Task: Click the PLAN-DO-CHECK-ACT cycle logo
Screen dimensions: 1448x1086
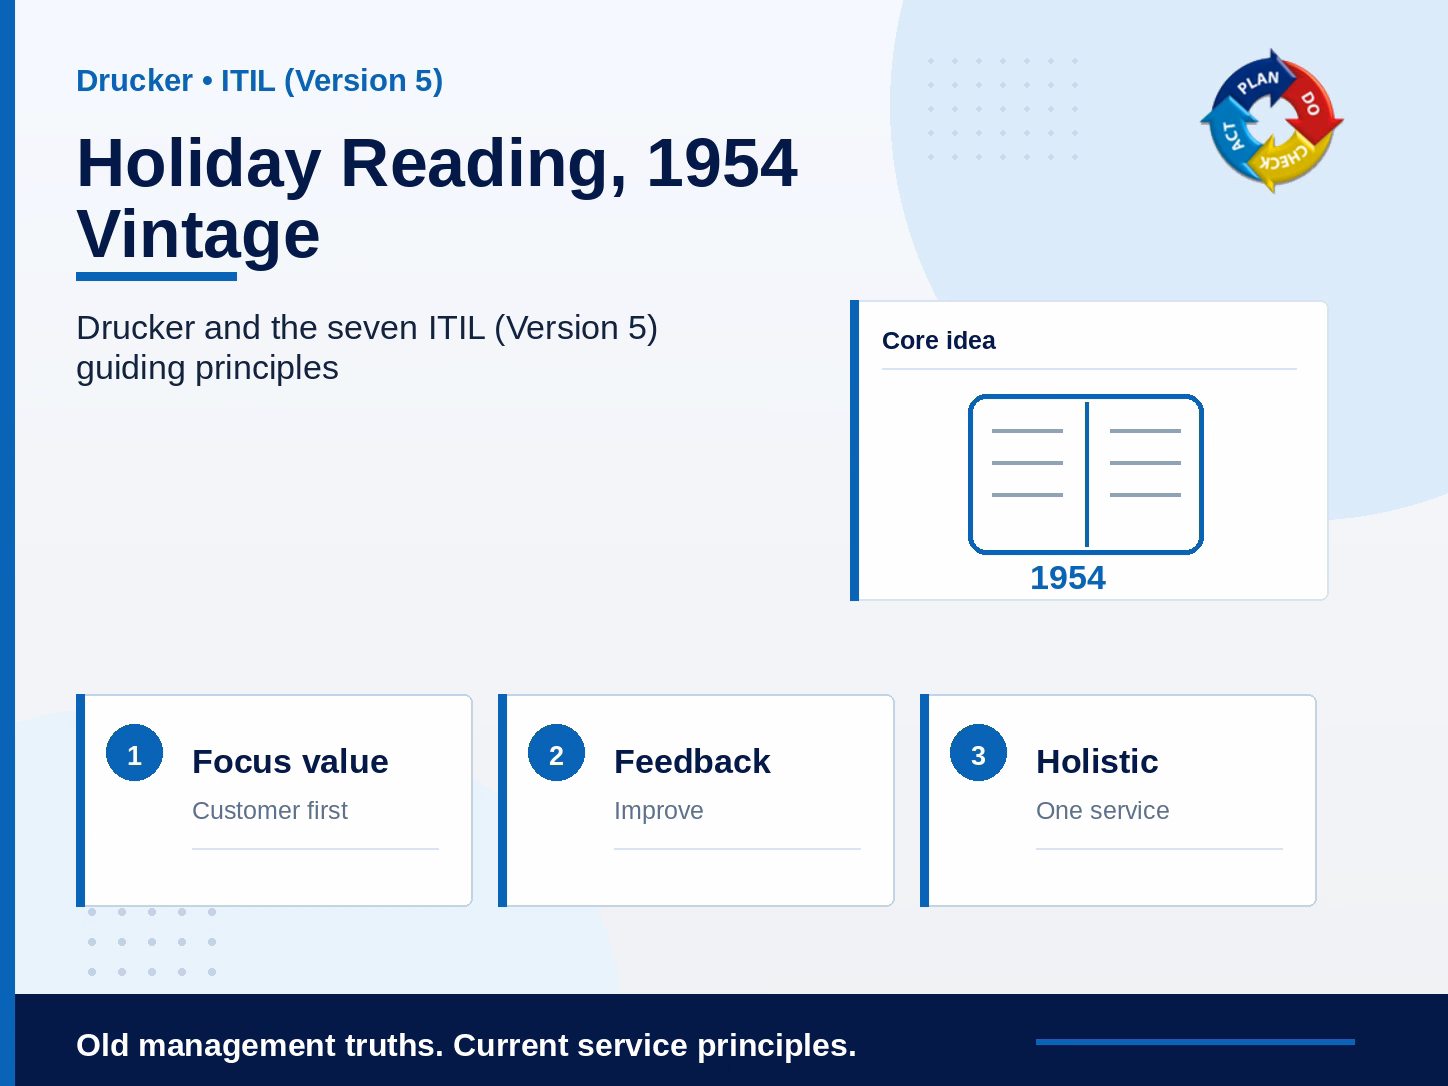Action: tap(1271, 121)
